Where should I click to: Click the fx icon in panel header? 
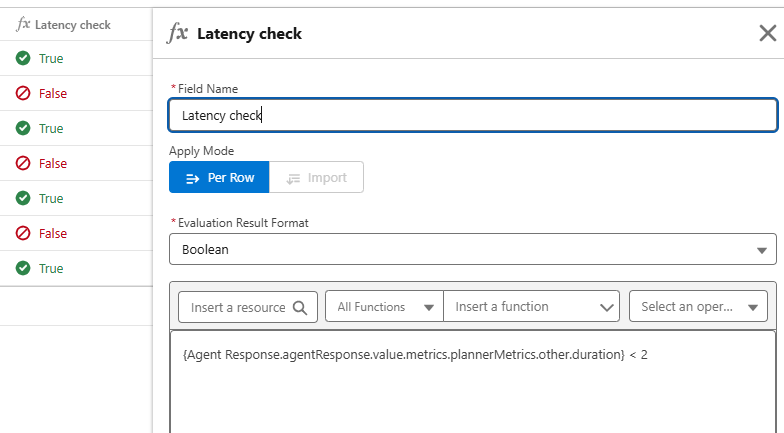pos(177,33)
